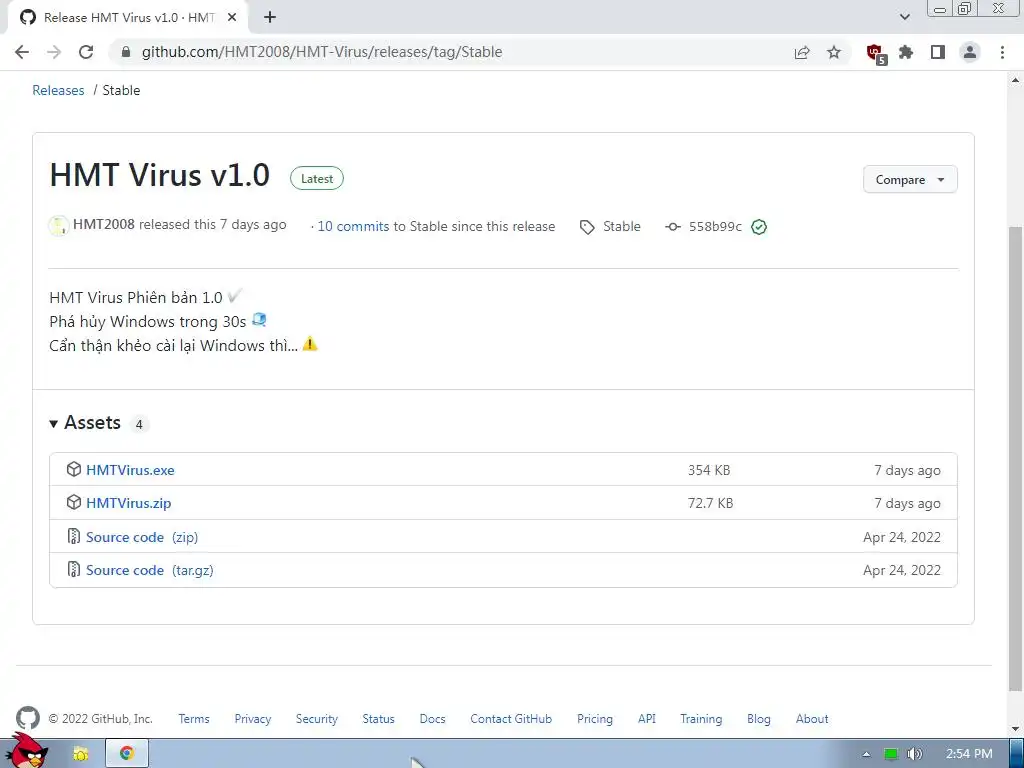Viewport: 1024px width, 768px height.
Task: Open the Terms footer link
Action: (194, 718)
